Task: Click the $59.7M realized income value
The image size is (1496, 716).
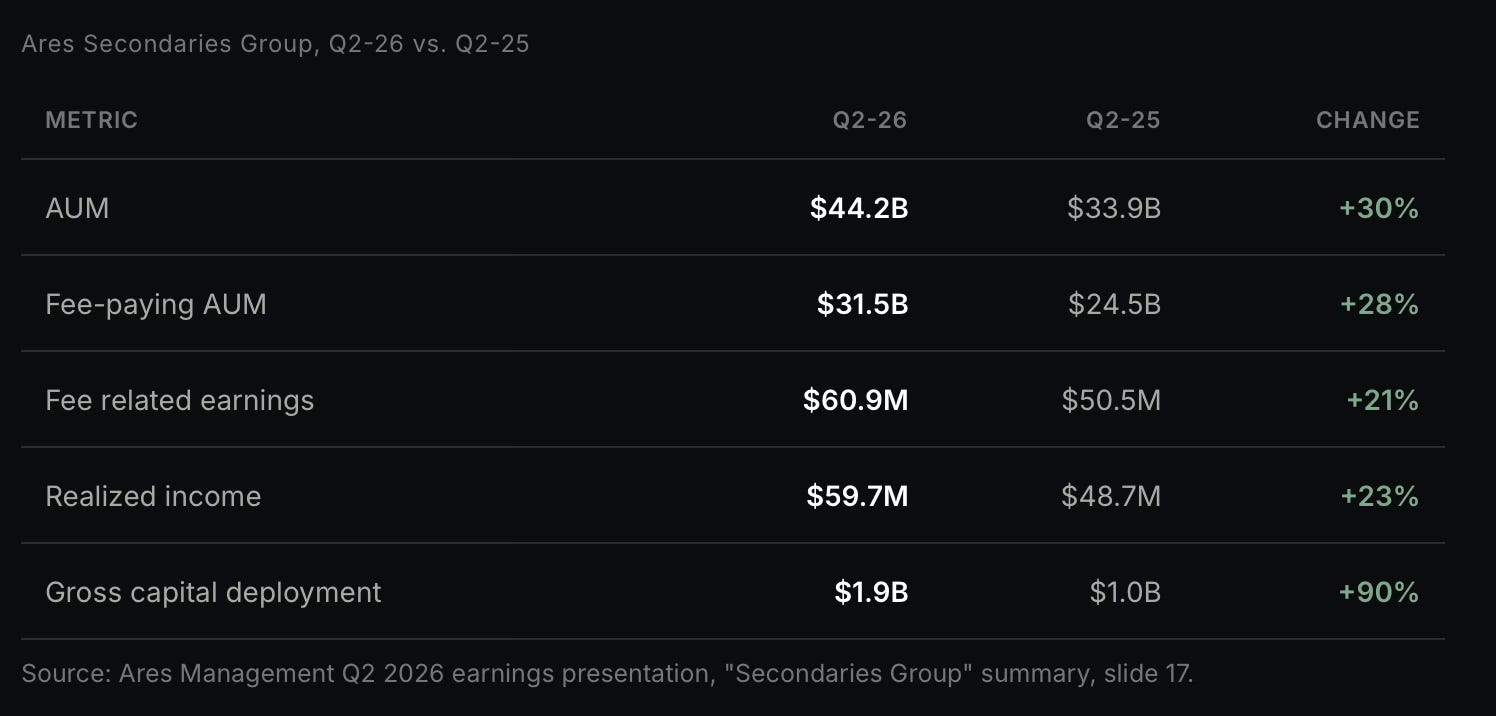Action: tap(857, 496)
